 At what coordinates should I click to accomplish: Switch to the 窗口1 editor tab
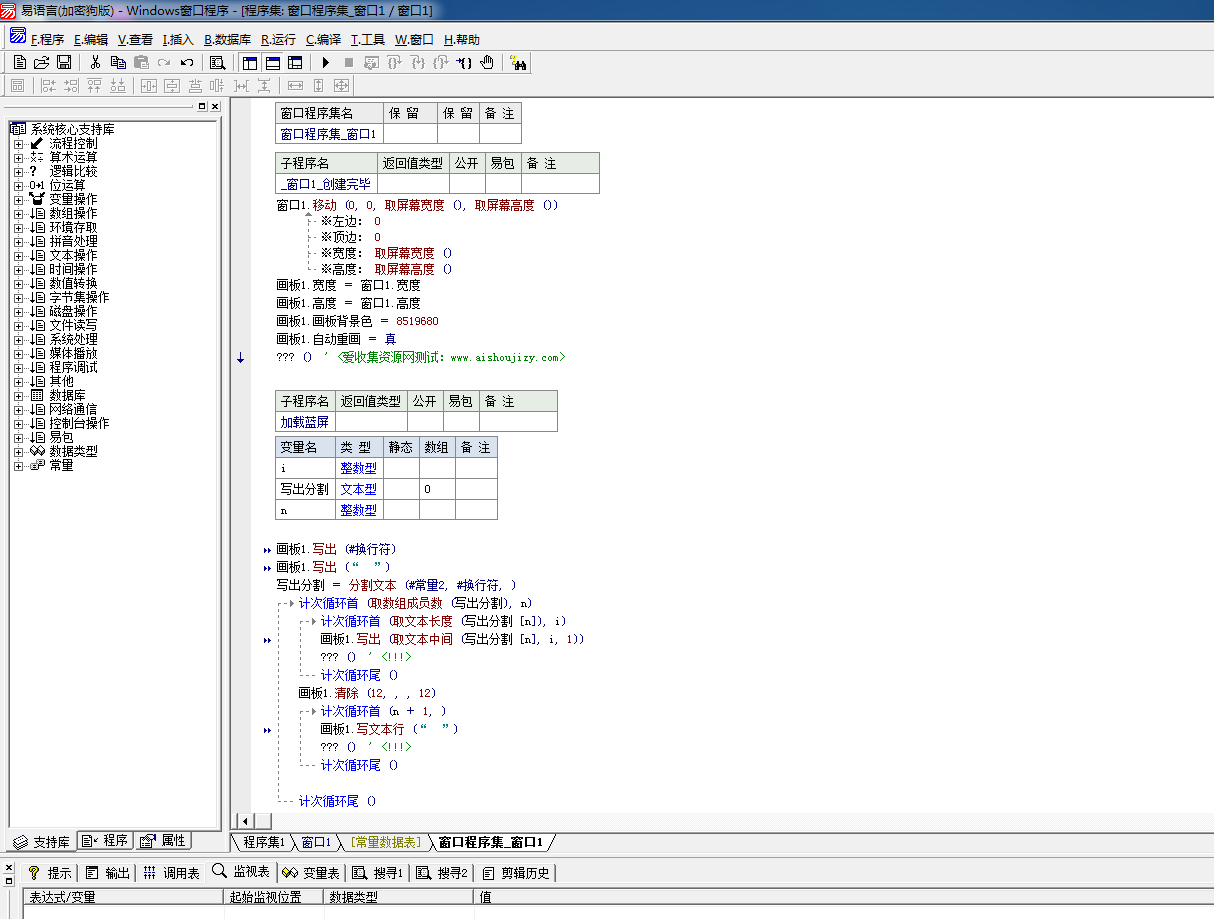click(x=316, y=843)
